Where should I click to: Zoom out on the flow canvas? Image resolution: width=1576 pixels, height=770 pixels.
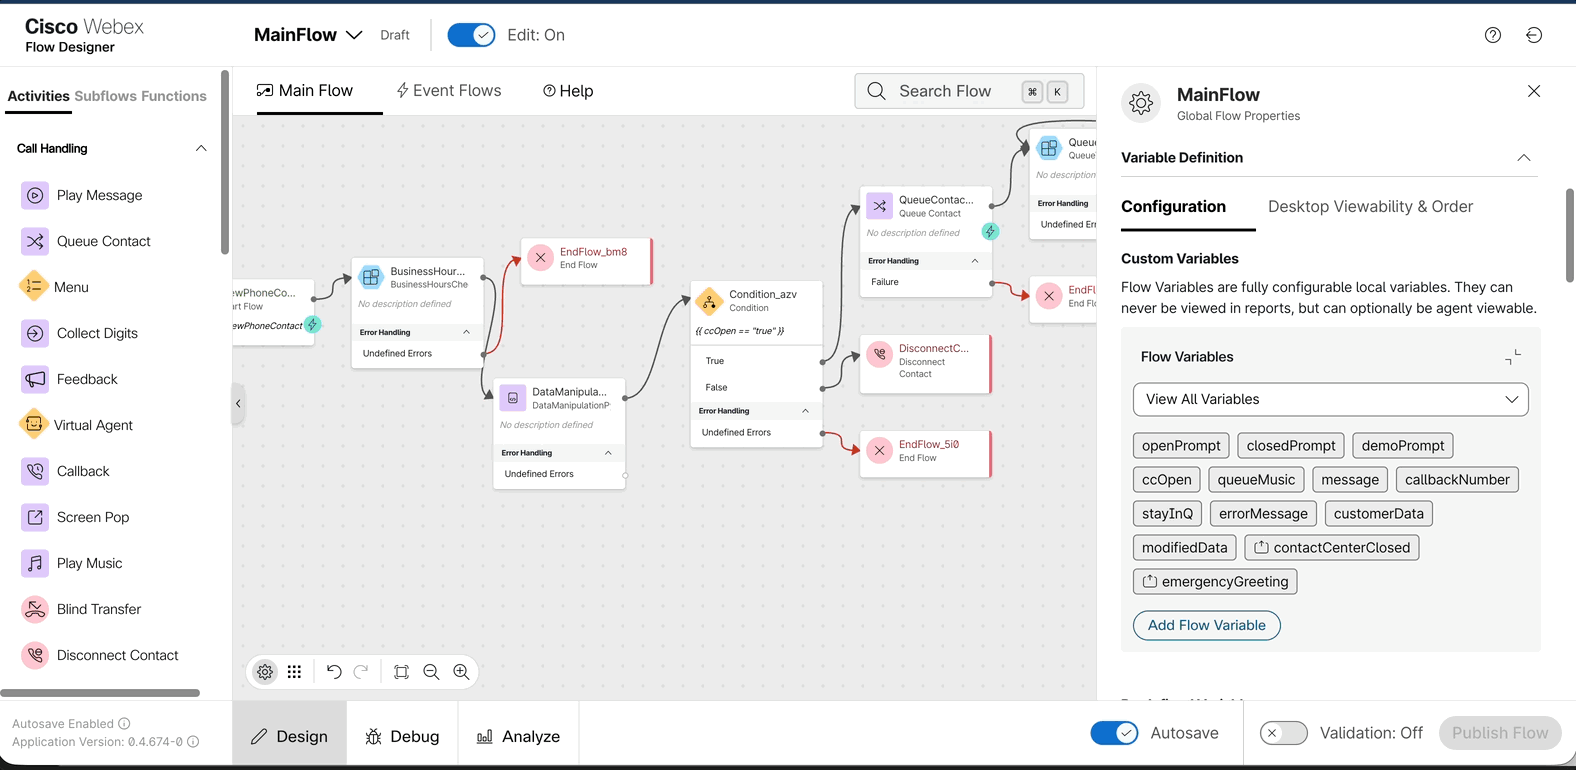click(x=431, y=672)
